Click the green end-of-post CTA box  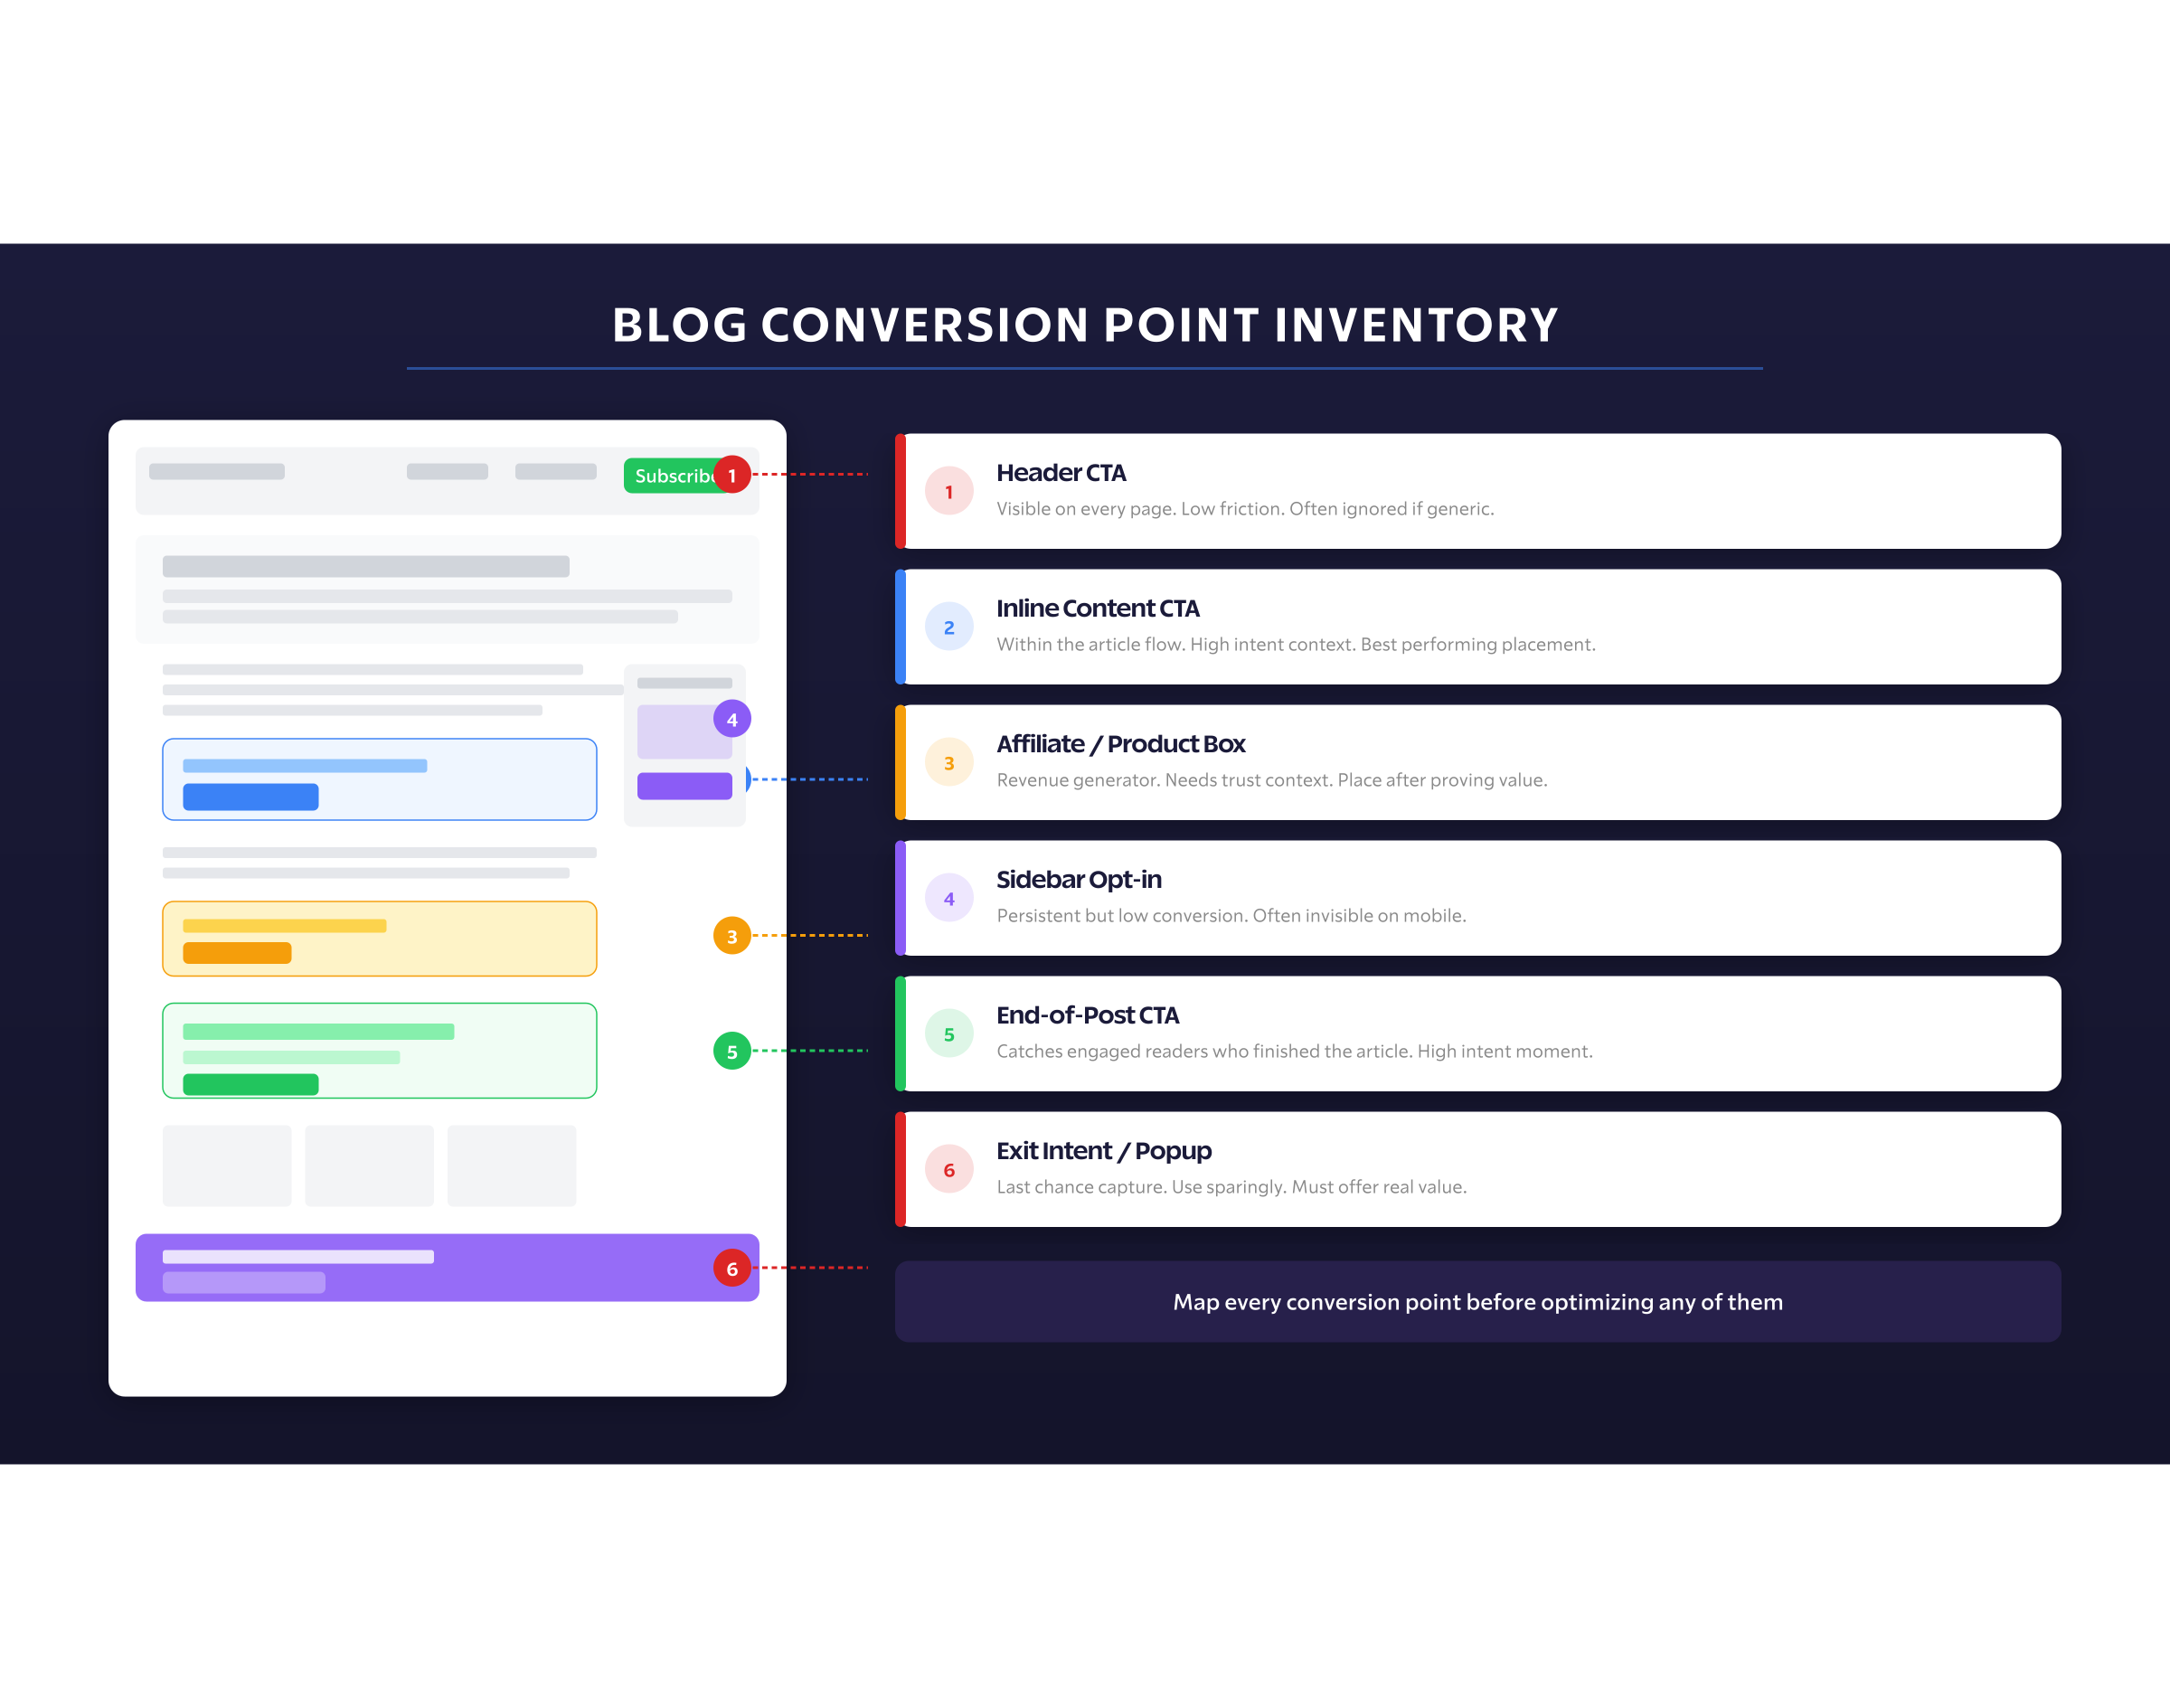point(379,1050)
